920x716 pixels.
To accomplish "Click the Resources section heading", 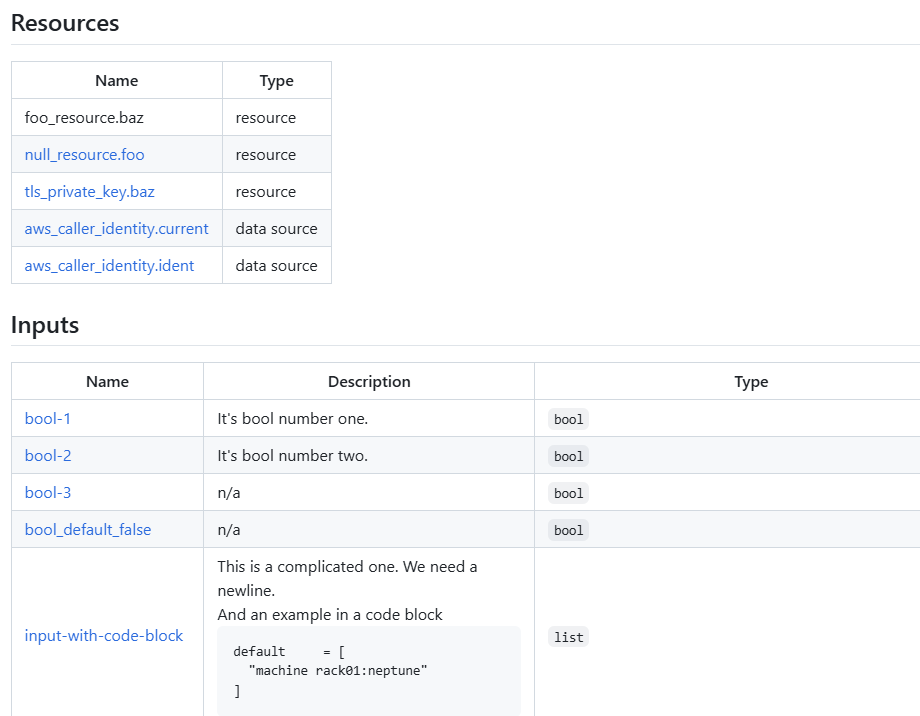I will (64, 23).
